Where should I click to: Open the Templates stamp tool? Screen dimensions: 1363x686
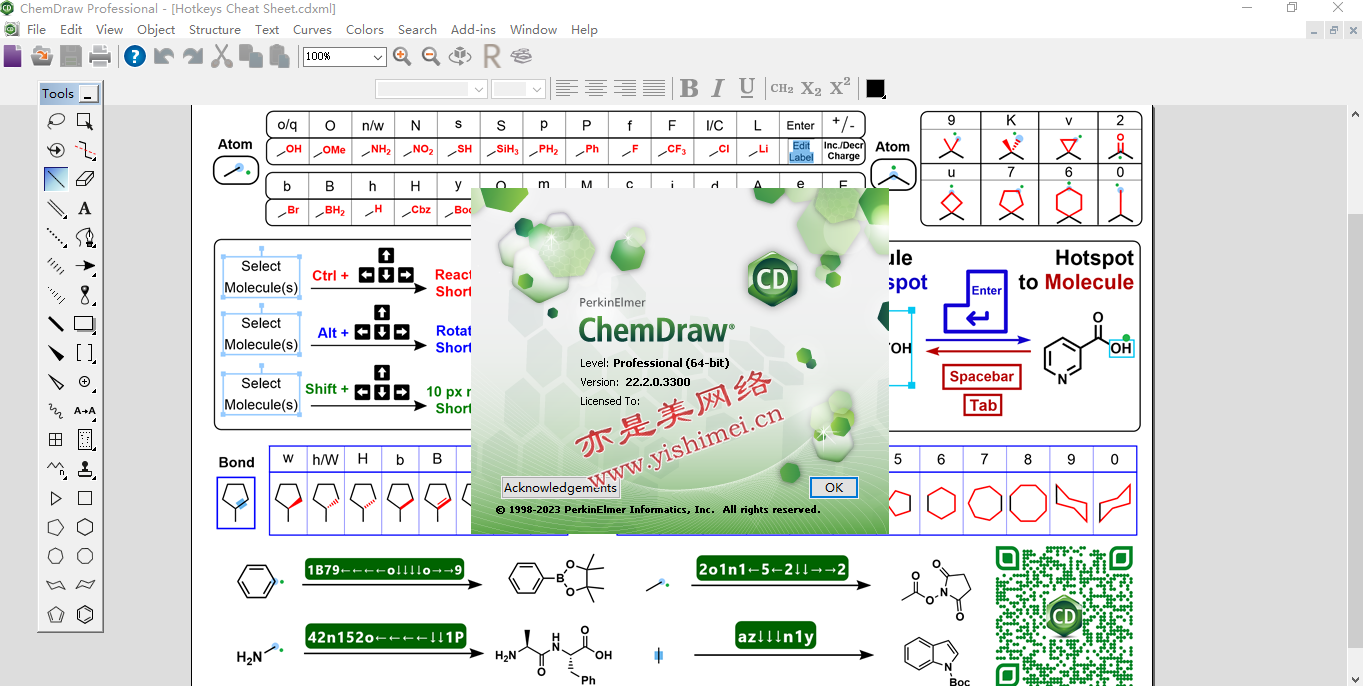tap(85, 469)
